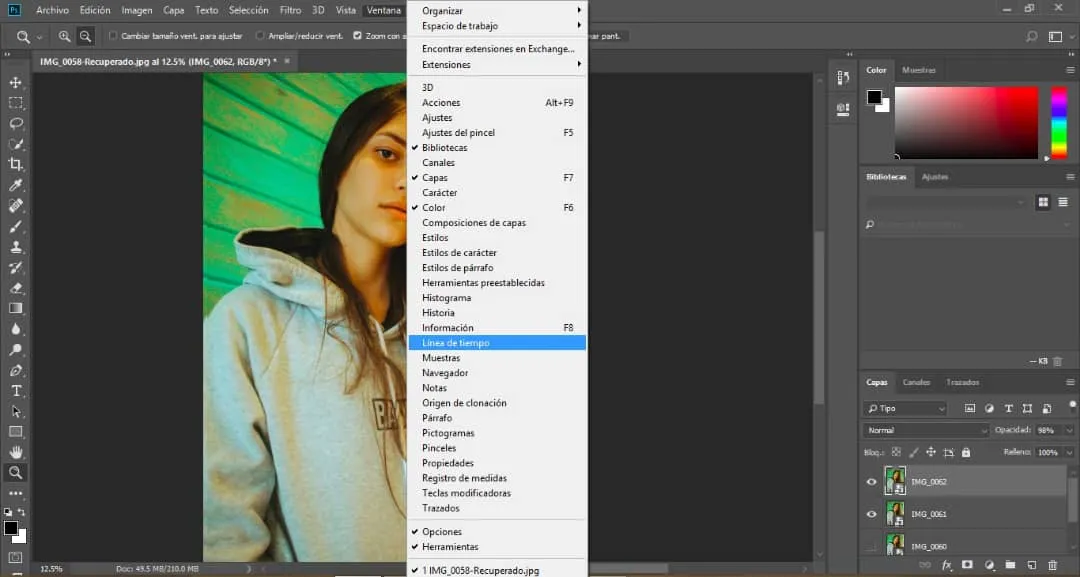Choose Línea de tiempo menu entry
This screenshot has width=1080, height=577.
[497, 343]
